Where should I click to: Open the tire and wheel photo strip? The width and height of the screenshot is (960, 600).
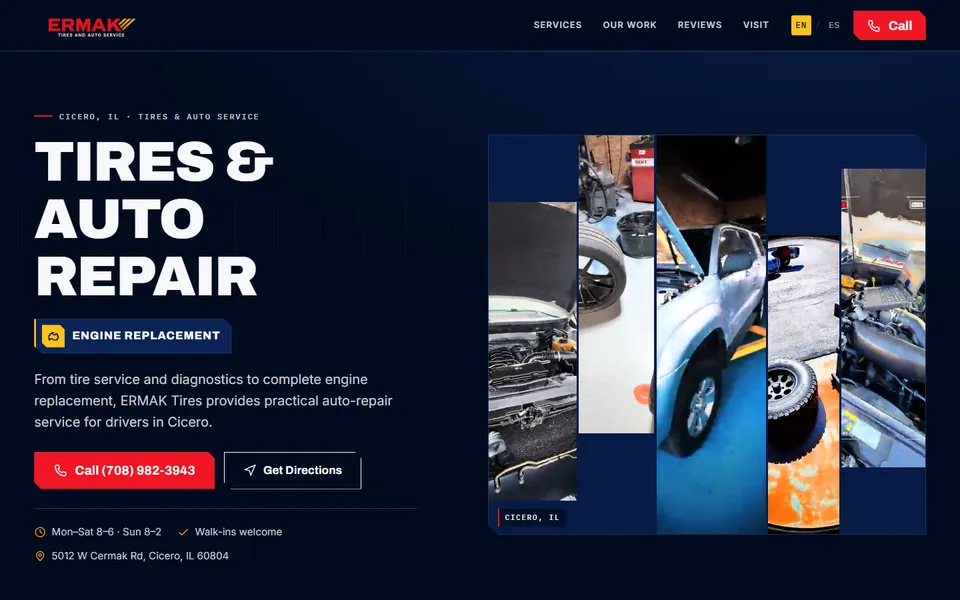click(617, 284)
